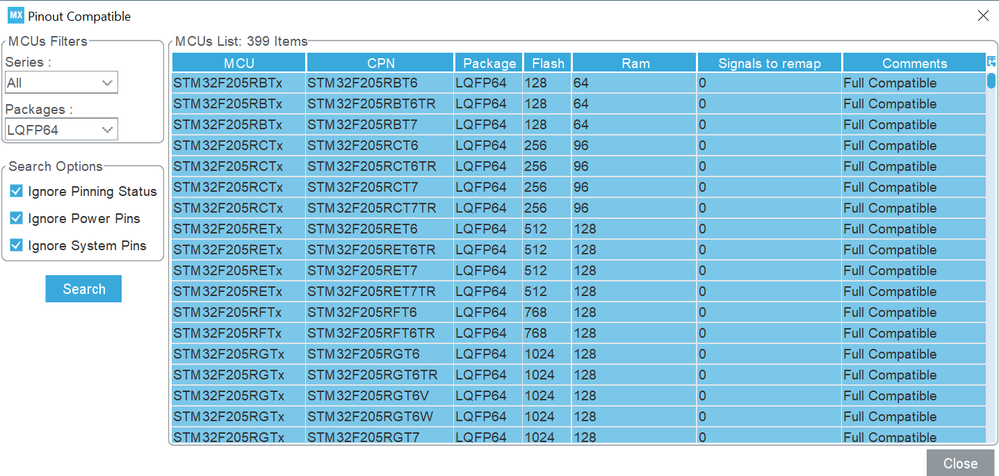Click the MCUs list vertical scrollbar thumb
This screenshot has width=999, height=476.
tap(991, 81)
